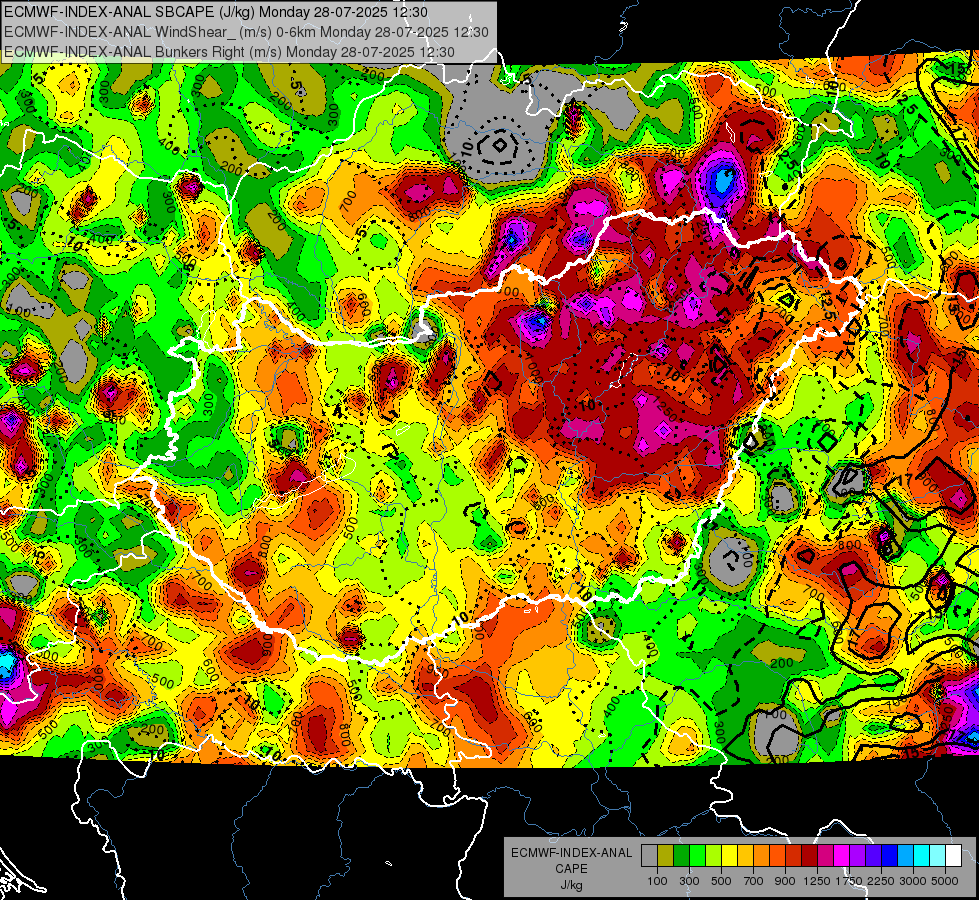The image size is (979, 900).
Task: Click the 700 legend tick label
Action: point(754,881)
